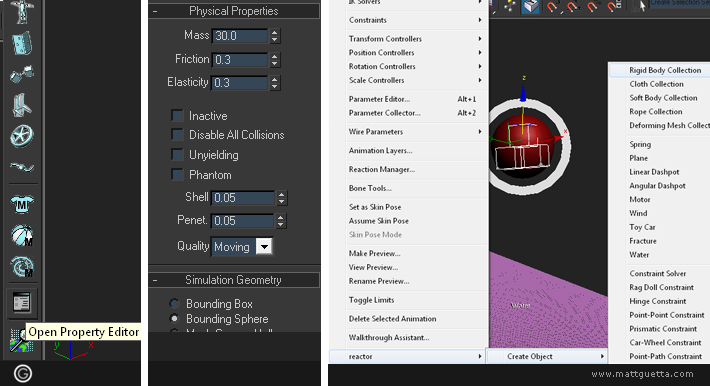Select the Hinge constraint icon
Screen dimensions: 710x386
(21, 43)
